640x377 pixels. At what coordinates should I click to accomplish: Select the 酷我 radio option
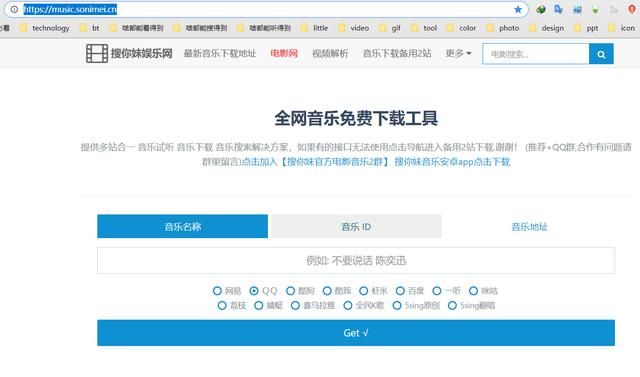tap(327, 291)
